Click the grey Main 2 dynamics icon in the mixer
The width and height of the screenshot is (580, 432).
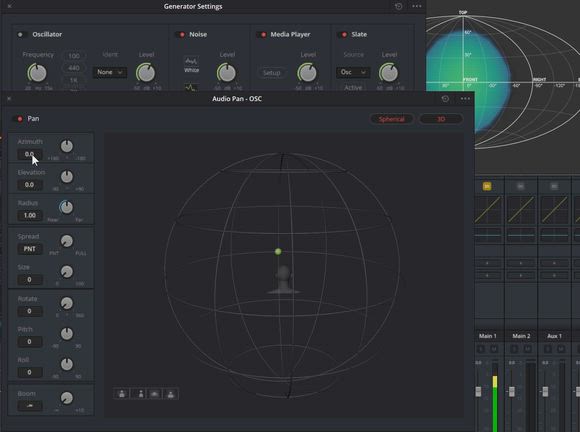coord(520,186)
